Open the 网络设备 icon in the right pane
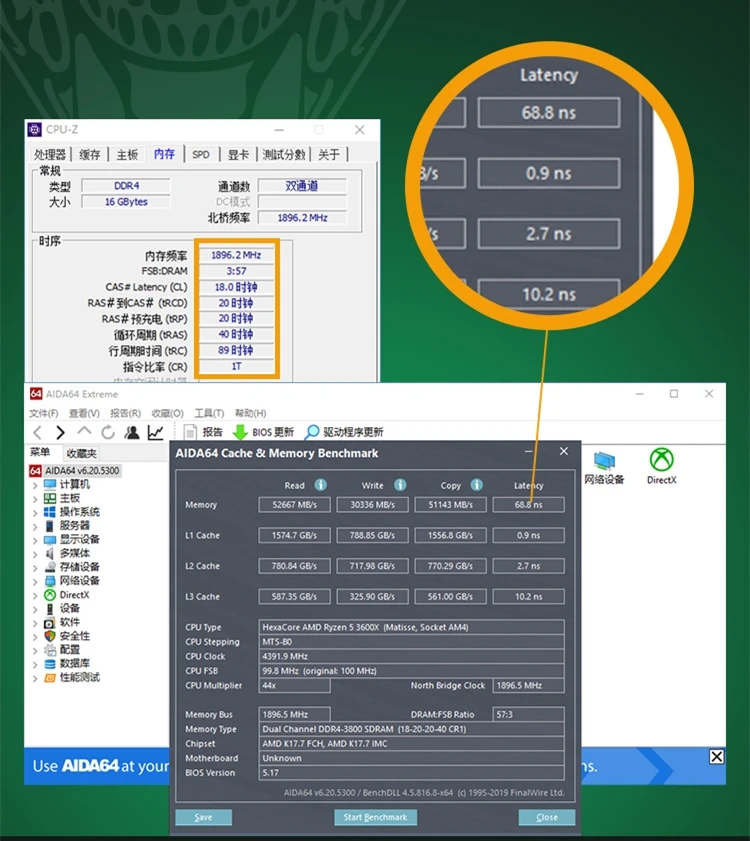Viewport: 750px width, 841px height. coord(604,468)
